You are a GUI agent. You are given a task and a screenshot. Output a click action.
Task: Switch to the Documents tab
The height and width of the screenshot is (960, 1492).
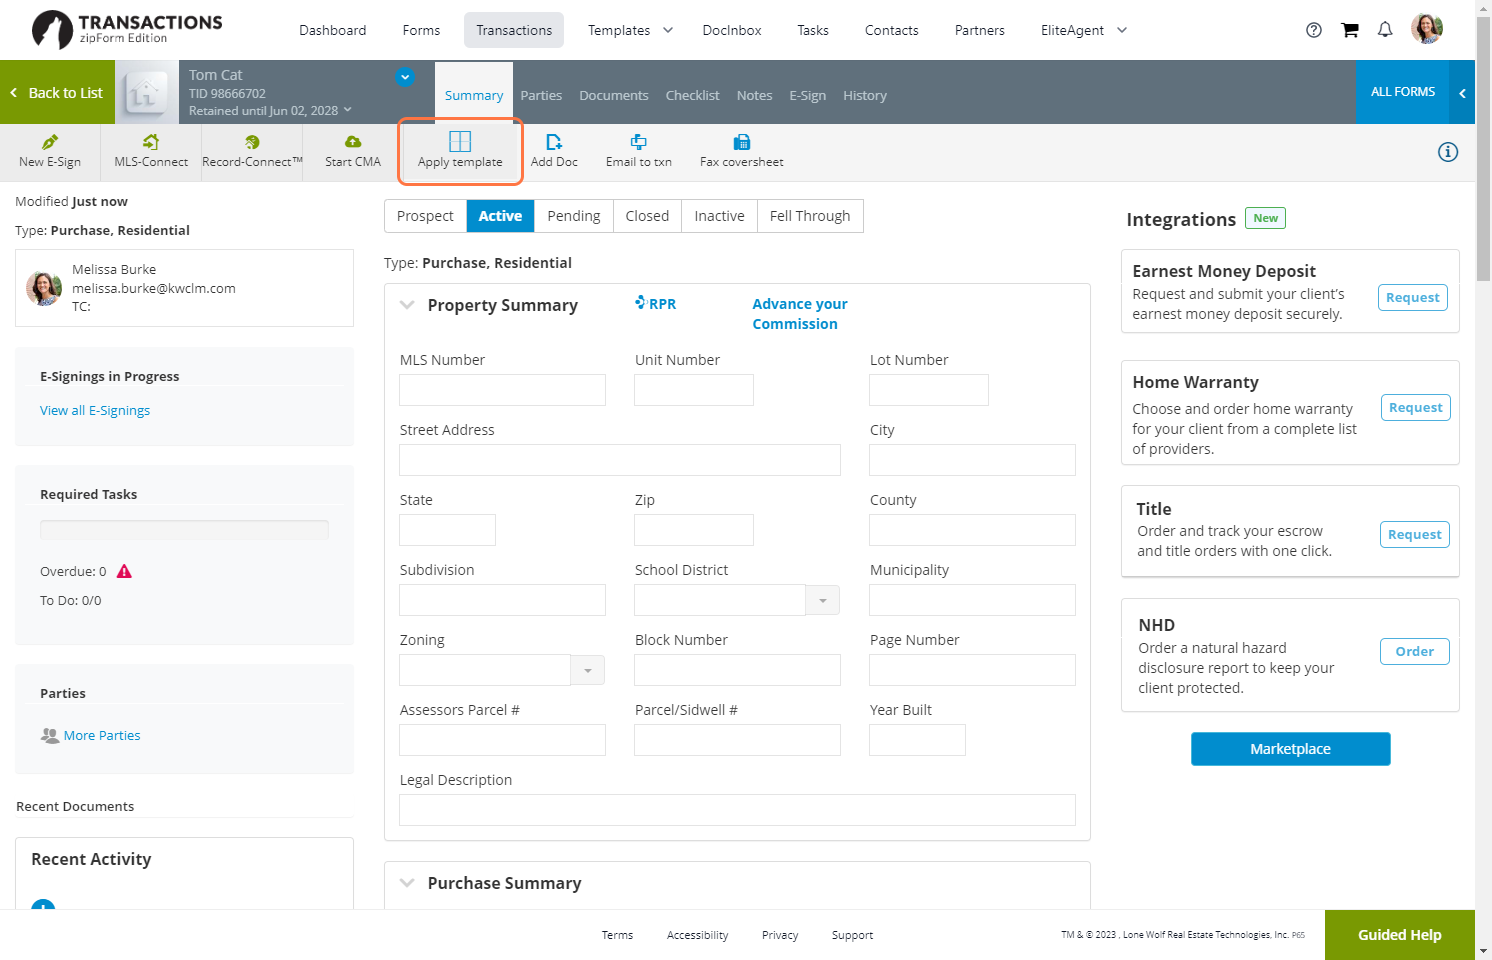click(x=614, y=96)
